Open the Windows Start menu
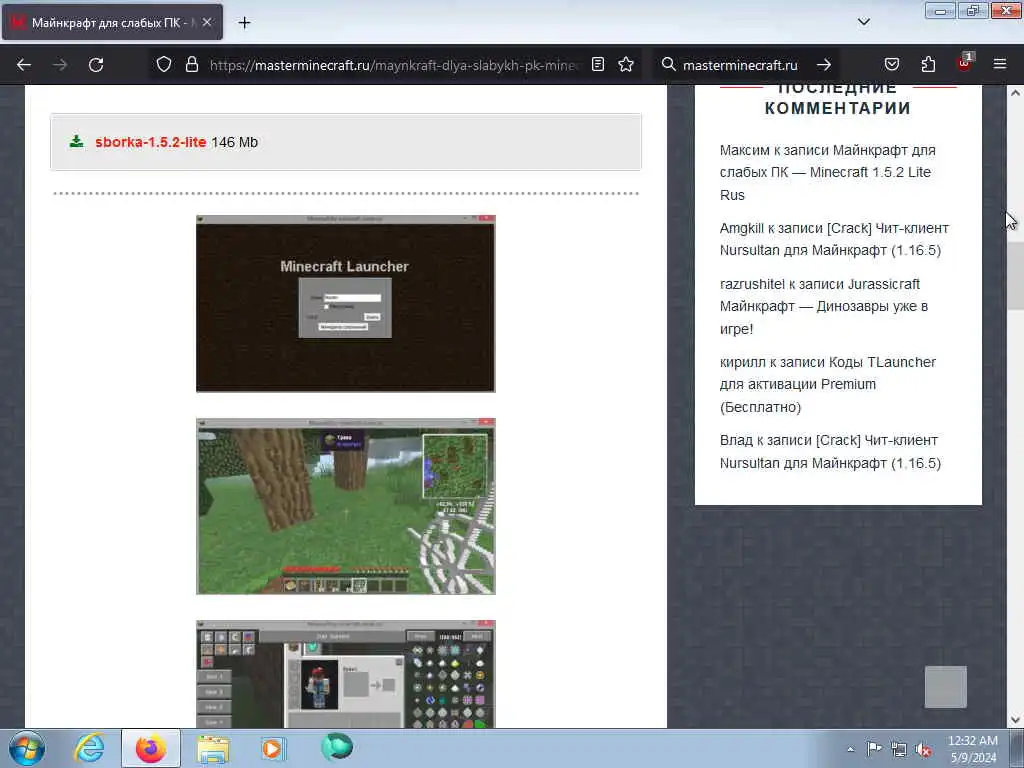Screen dimensions: 1024x768 27,748
